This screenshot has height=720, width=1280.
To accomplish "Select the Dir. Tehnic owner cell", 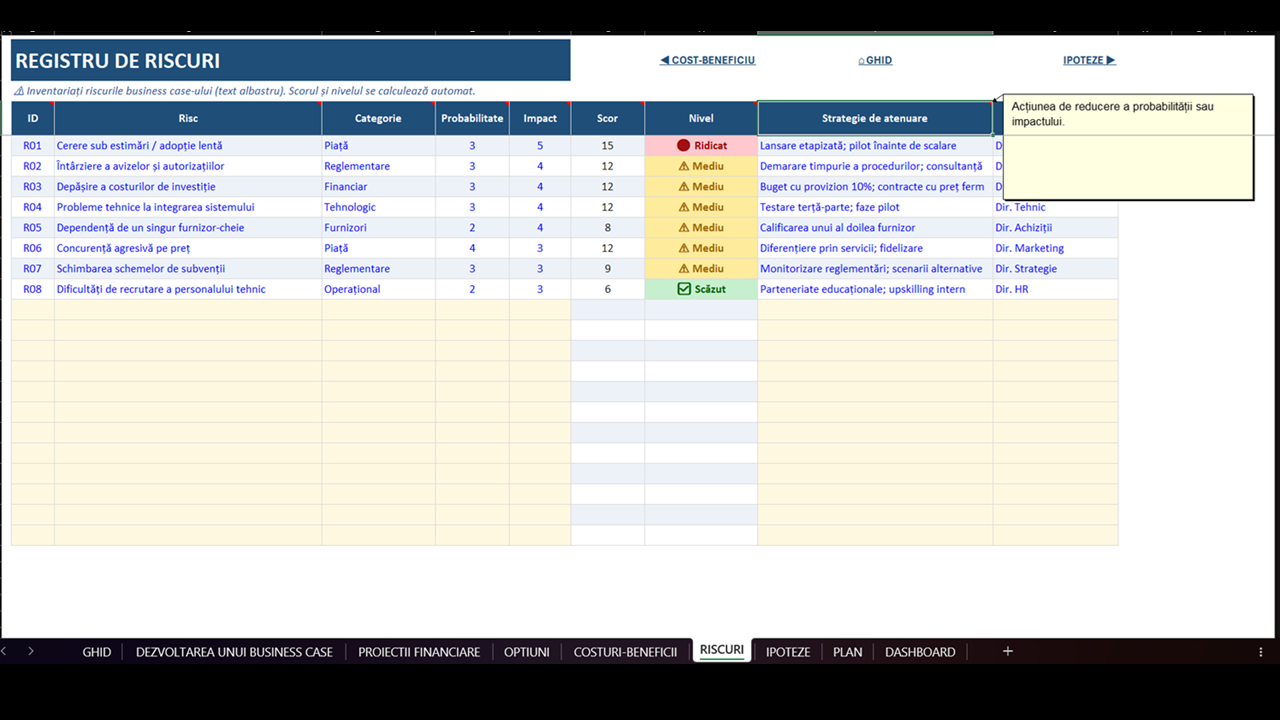I will pyautogui.click(x=1055, y=207).
